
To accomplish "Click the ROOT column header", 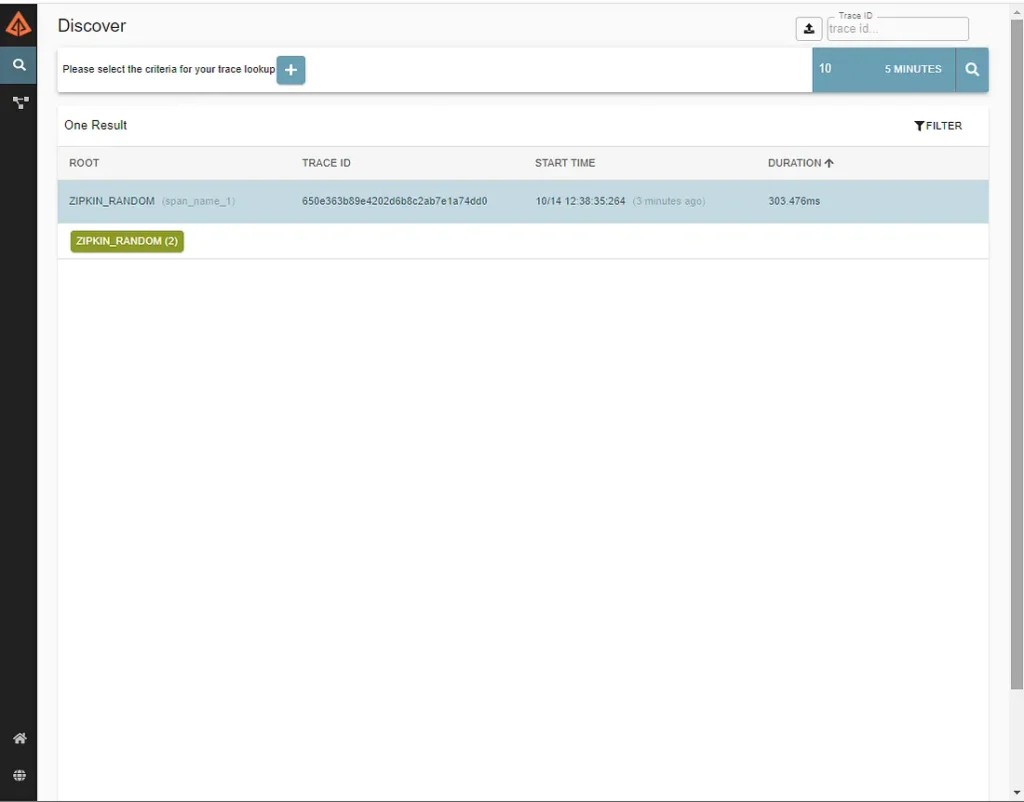I will (84, 163).
